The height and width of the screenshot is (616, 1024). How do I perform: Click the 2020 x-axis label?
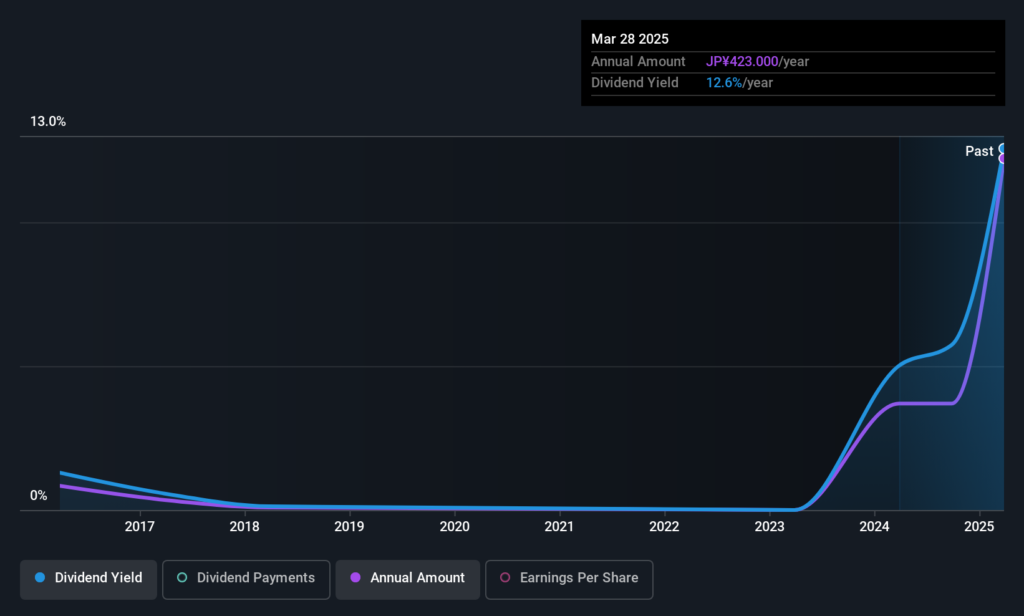point(455,527)
